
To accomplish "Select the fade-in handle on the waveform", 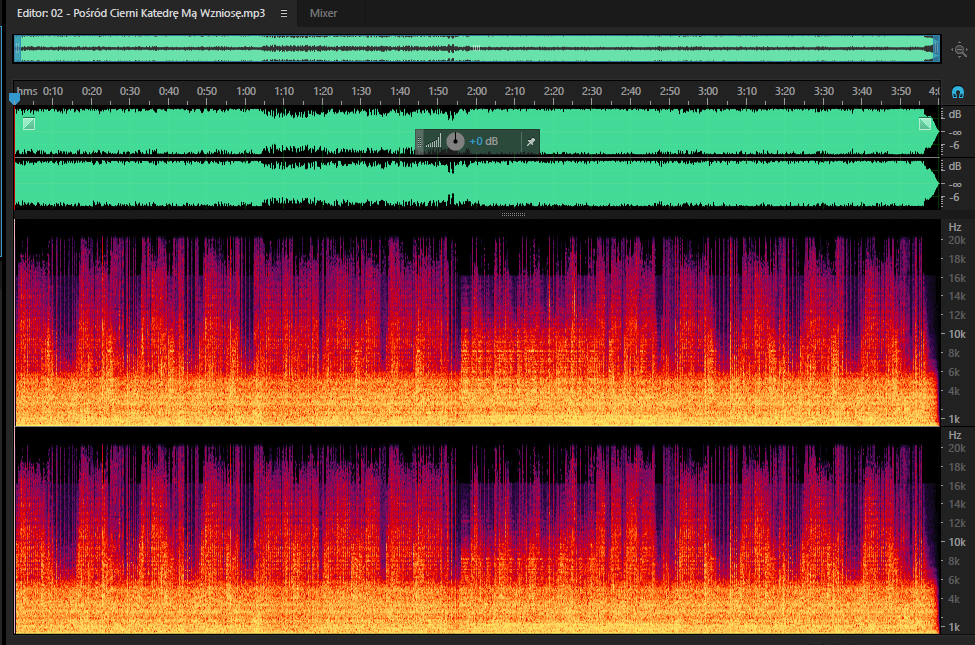I will [x=29, y=124].
